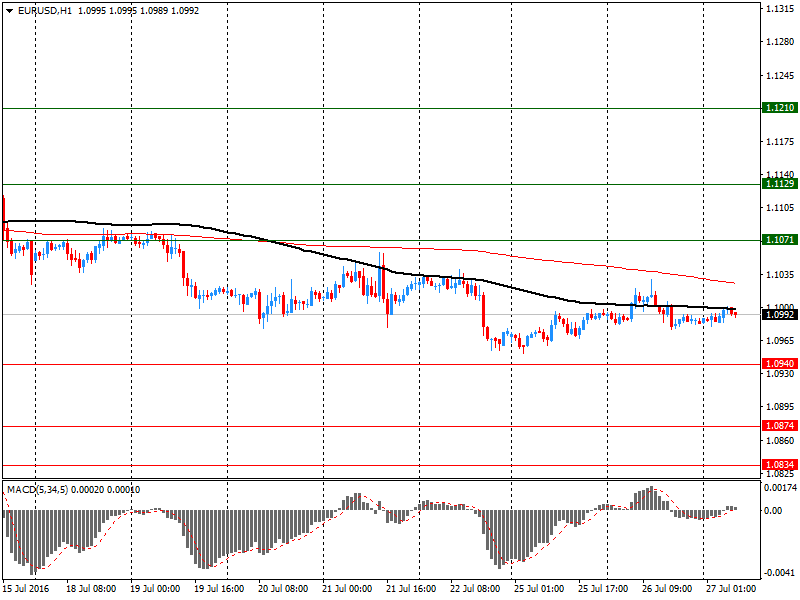This screenshot has height=600, width=800.
Task: Click the MACD(5,34,5) indicator label
Action: (x=37, y=490)
